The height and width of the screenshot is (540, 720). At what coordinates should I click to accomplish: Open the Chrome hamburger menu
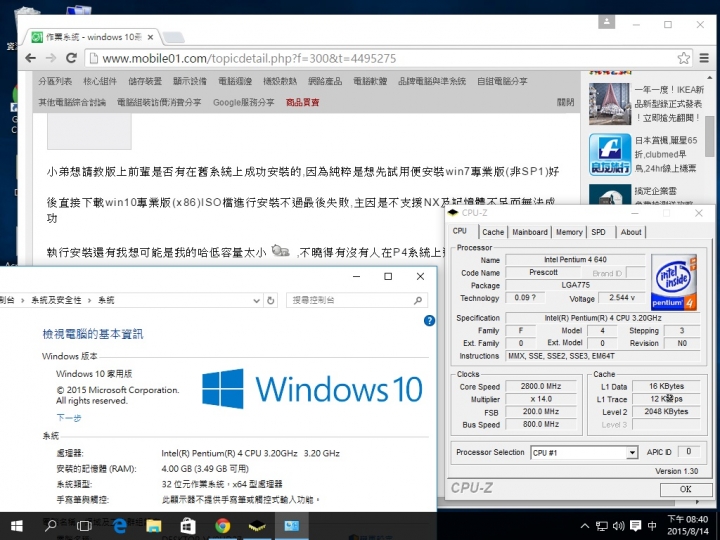704,58
